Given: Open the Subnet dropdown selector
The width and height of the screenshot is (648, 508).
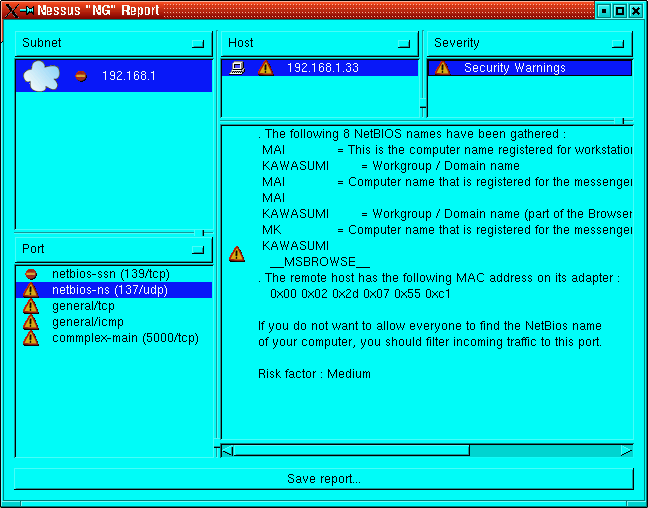Looking at the screenshot, I should coord(198,44).
